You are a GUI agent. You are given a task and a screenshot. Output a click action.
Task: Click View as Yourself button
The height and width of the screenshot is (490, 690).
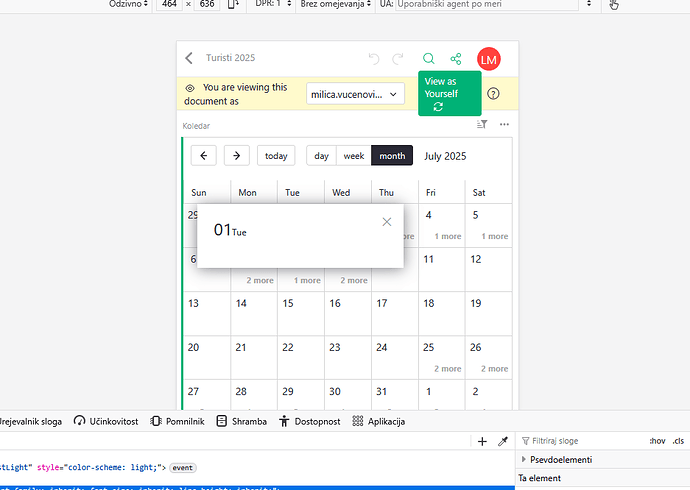(x=450, y=94)
